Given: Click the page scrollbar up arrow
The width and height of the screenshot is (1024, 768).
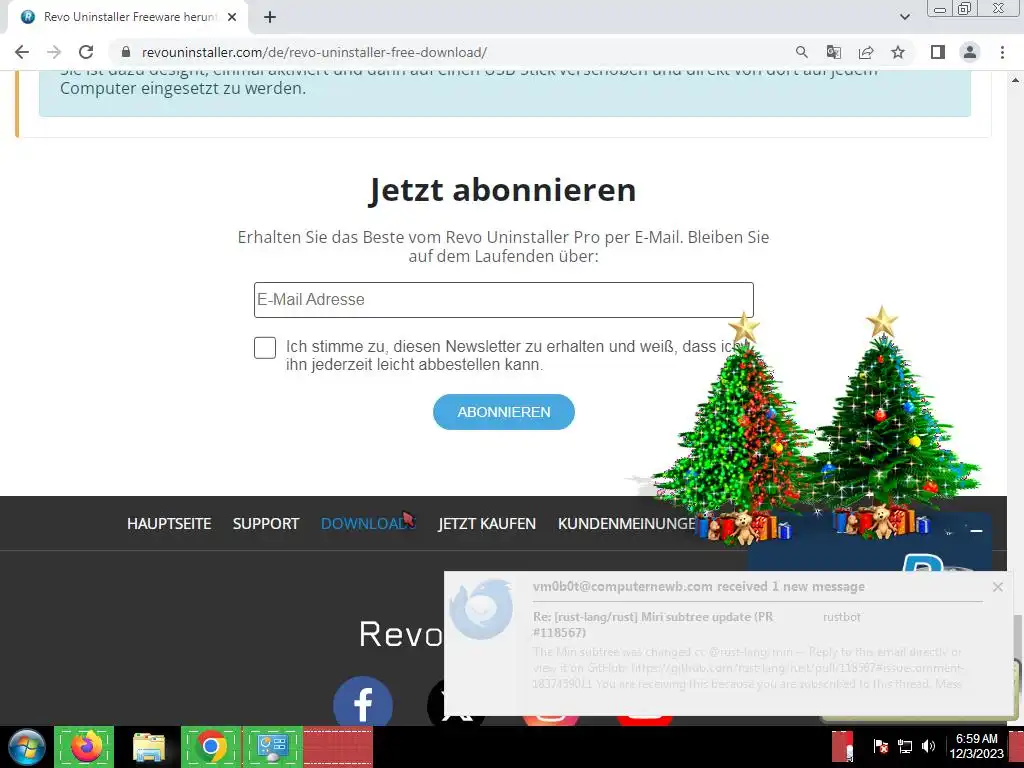Looking at the screenshot, I should pos(1016,80).
